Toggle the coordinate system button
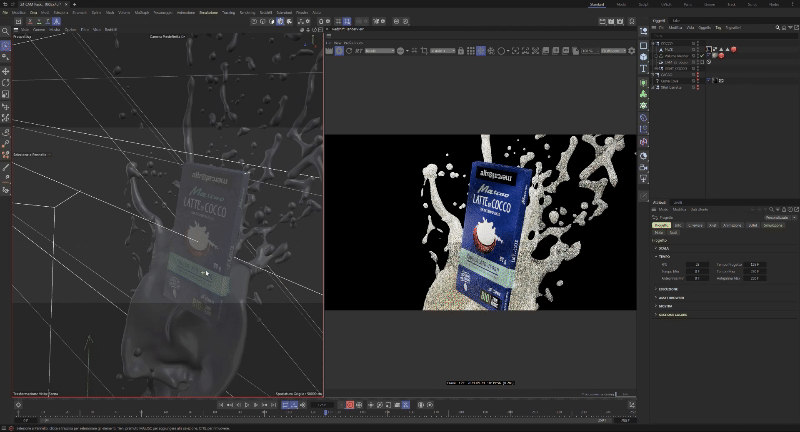Screen dimensions: 800x432 (x=56, y=21)
